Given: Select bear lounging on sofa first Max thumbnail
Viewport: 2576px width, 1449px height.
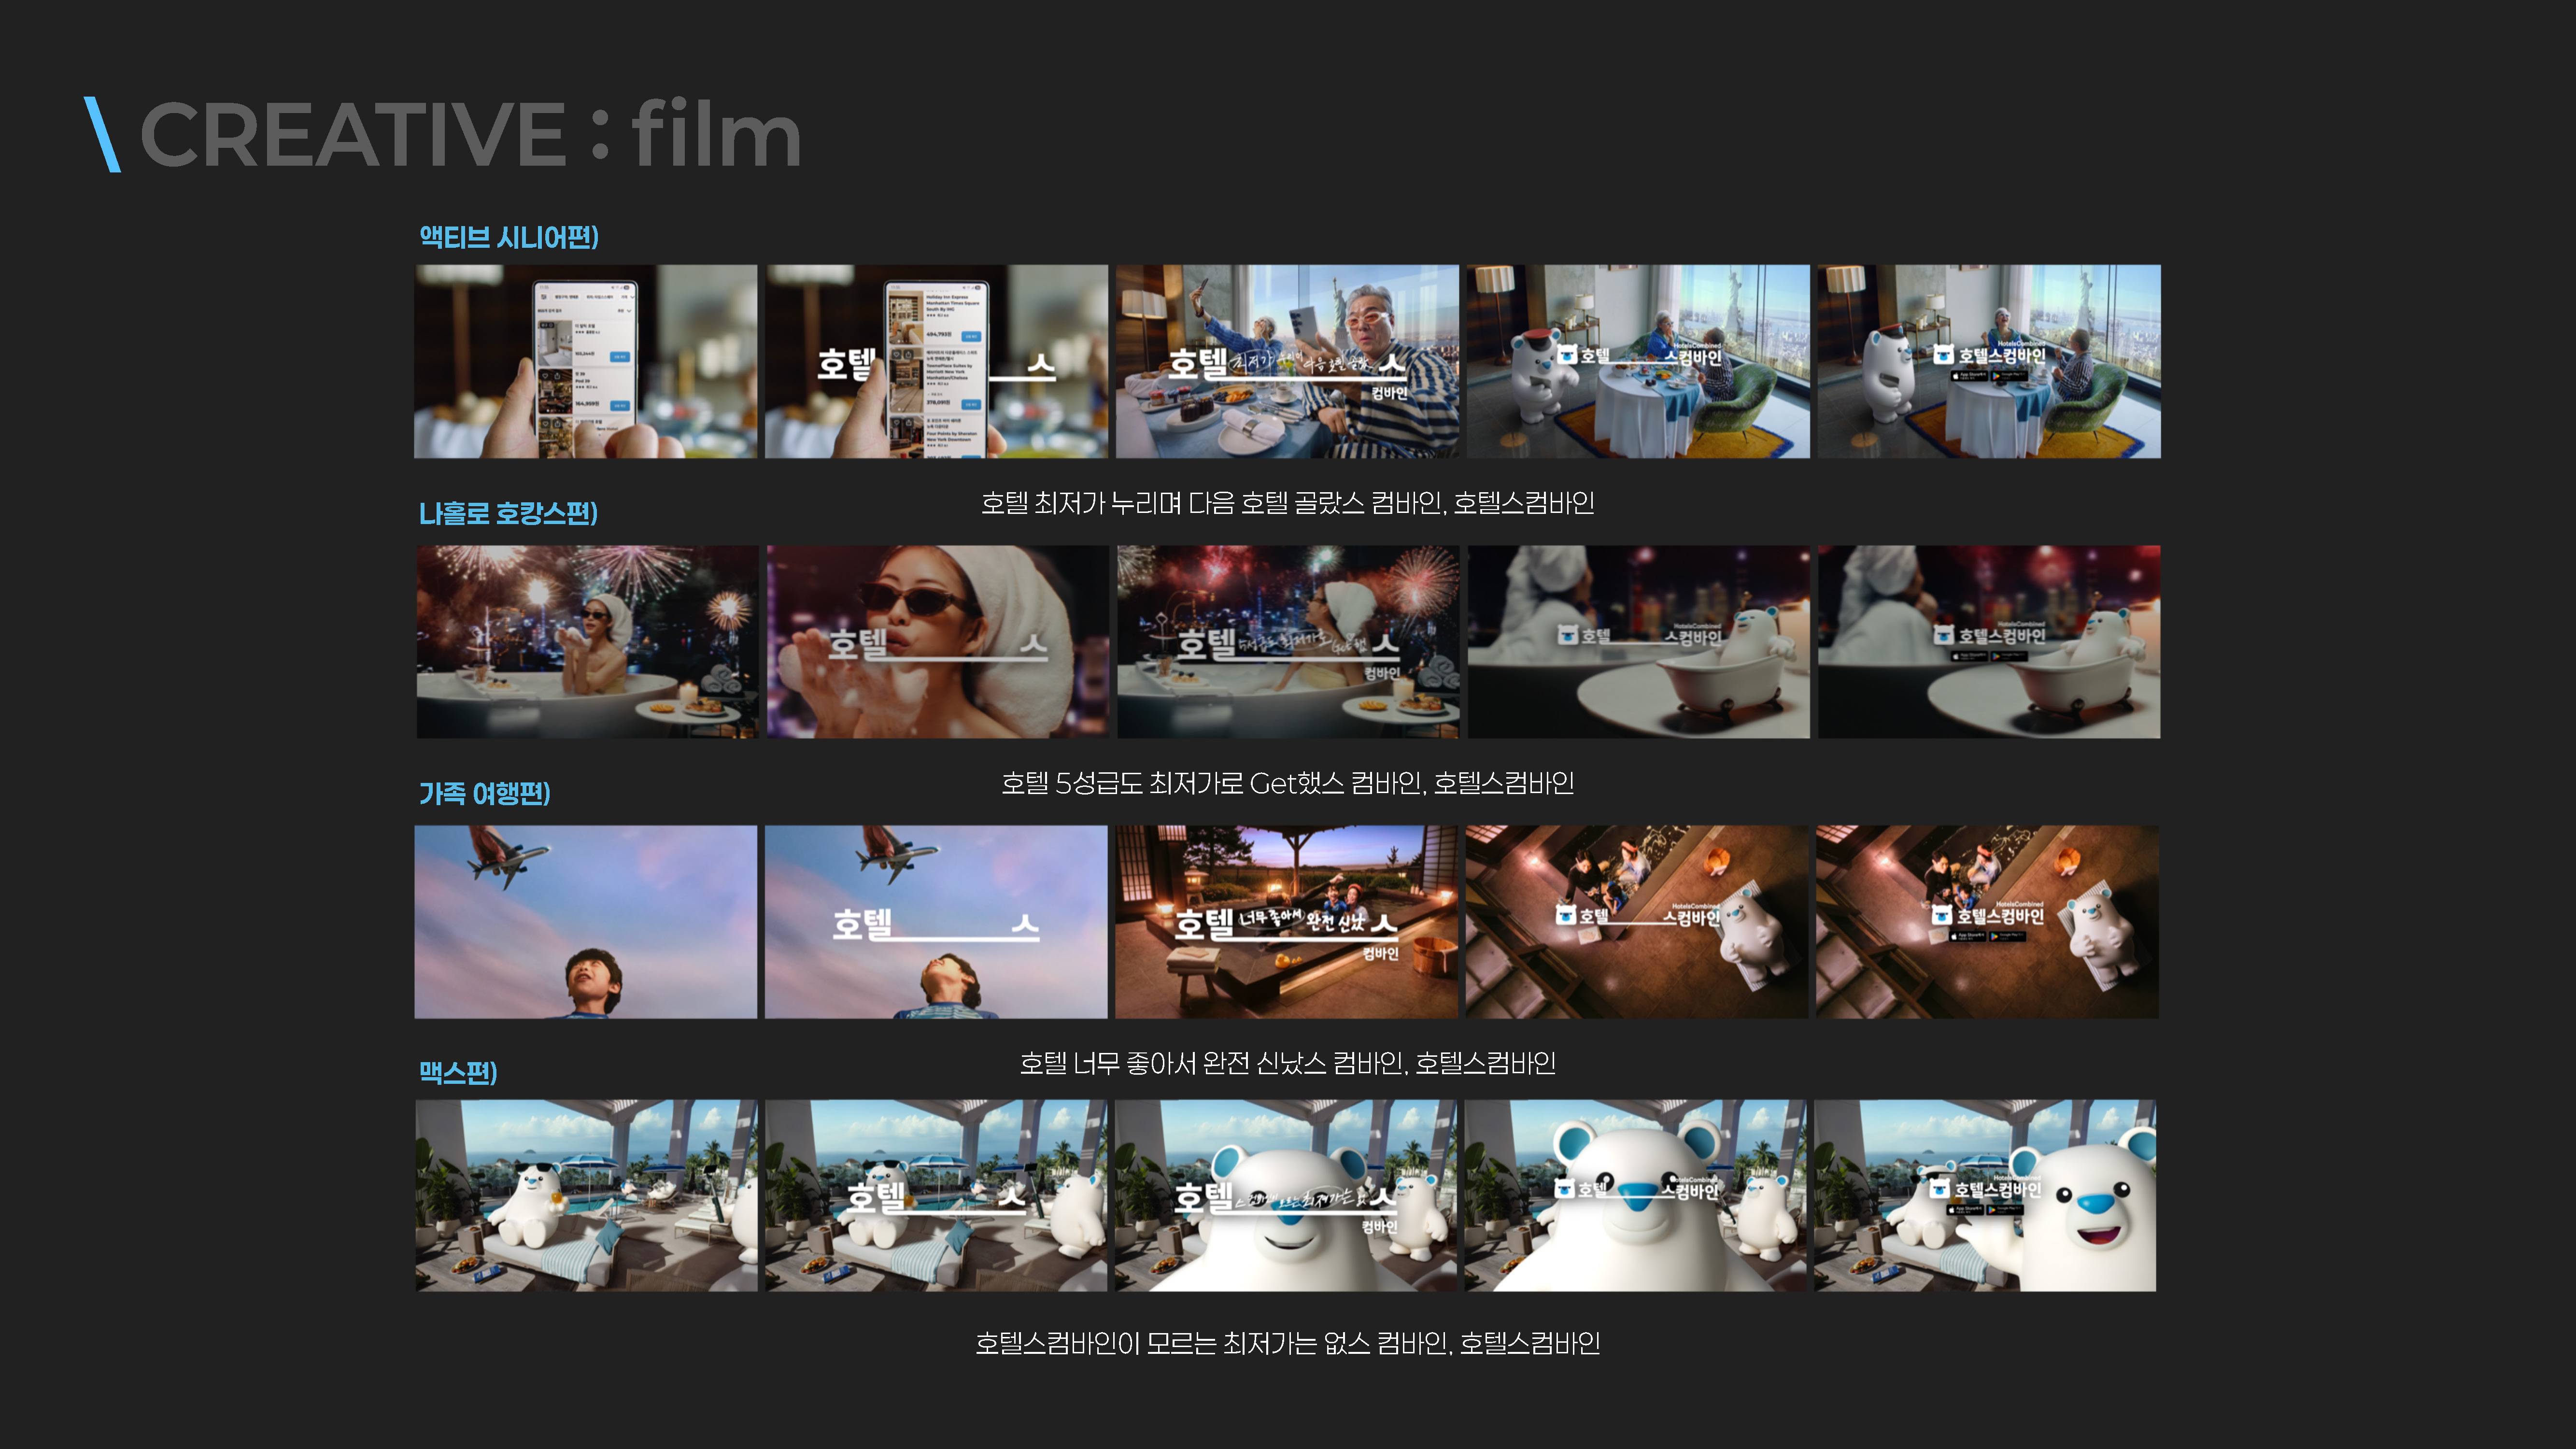Looking at the screenshot, I should [x=586, y=1195].
